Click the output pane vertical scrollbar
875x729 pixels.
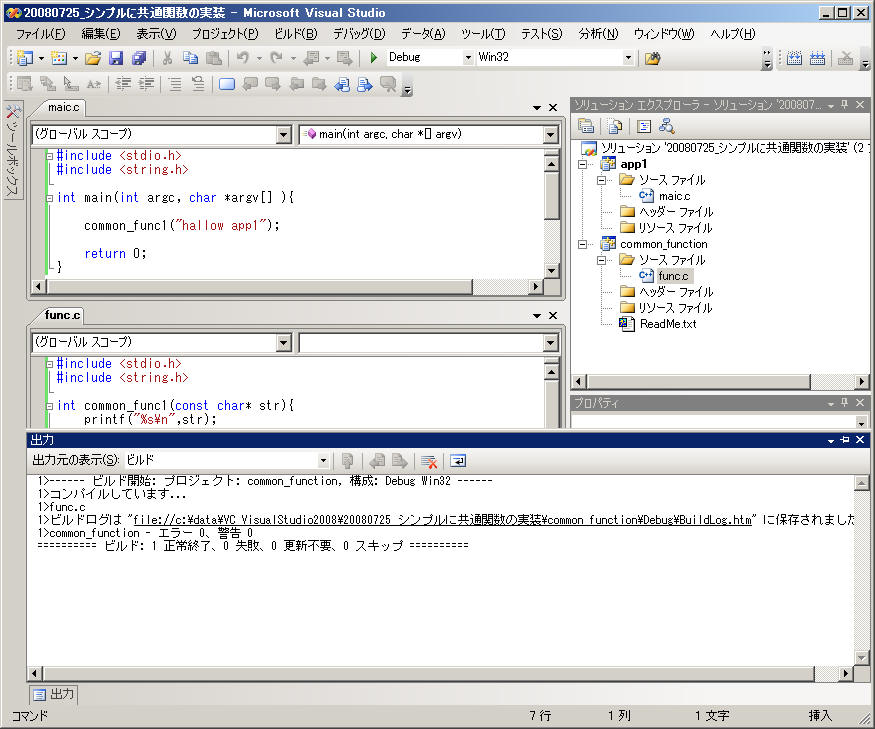click(862, 570)
